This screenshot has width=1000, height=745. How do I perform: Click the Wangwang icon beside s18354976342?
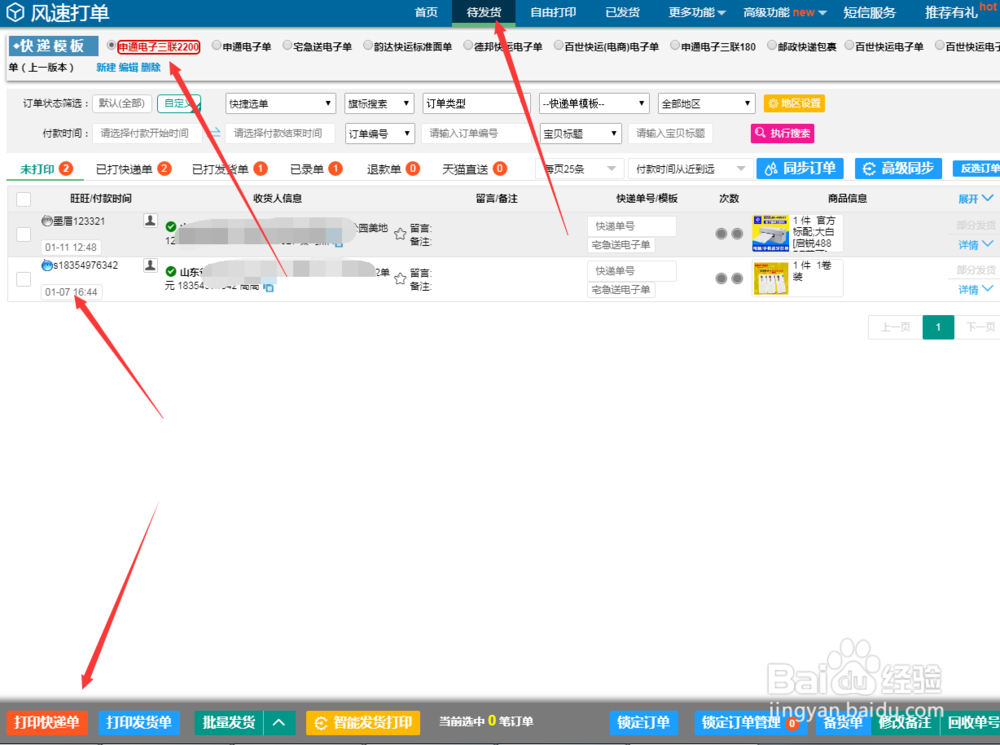click(47, 265)
